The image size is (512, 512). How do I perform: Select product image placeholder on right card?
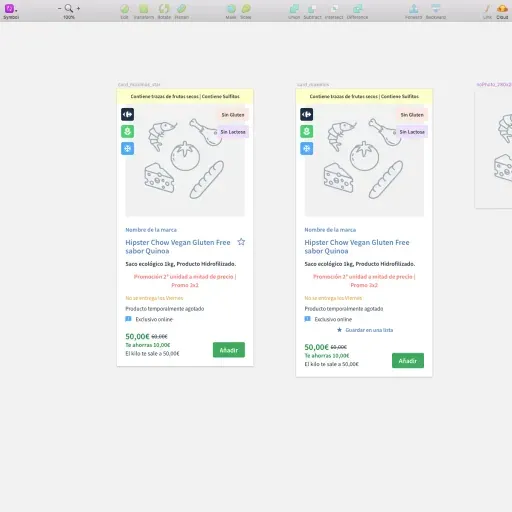[364, 161]
